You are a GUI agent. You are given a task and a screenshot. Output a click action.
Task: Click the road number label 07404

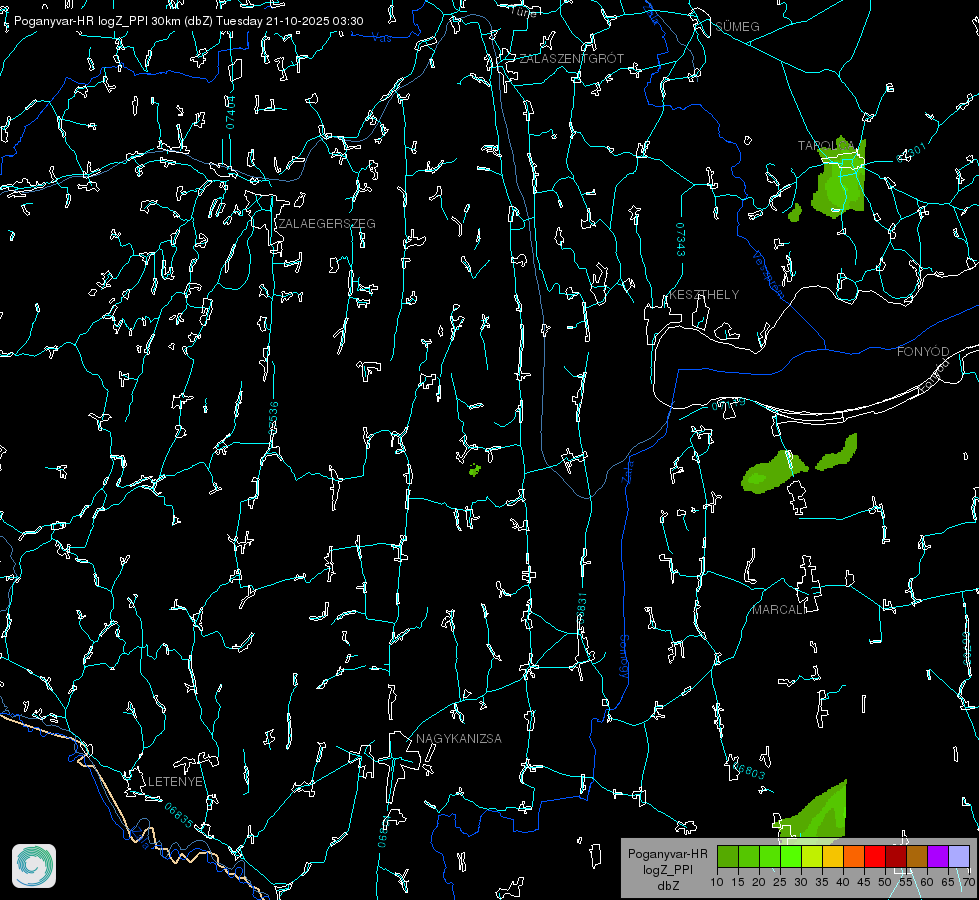(x=231, y=113)
